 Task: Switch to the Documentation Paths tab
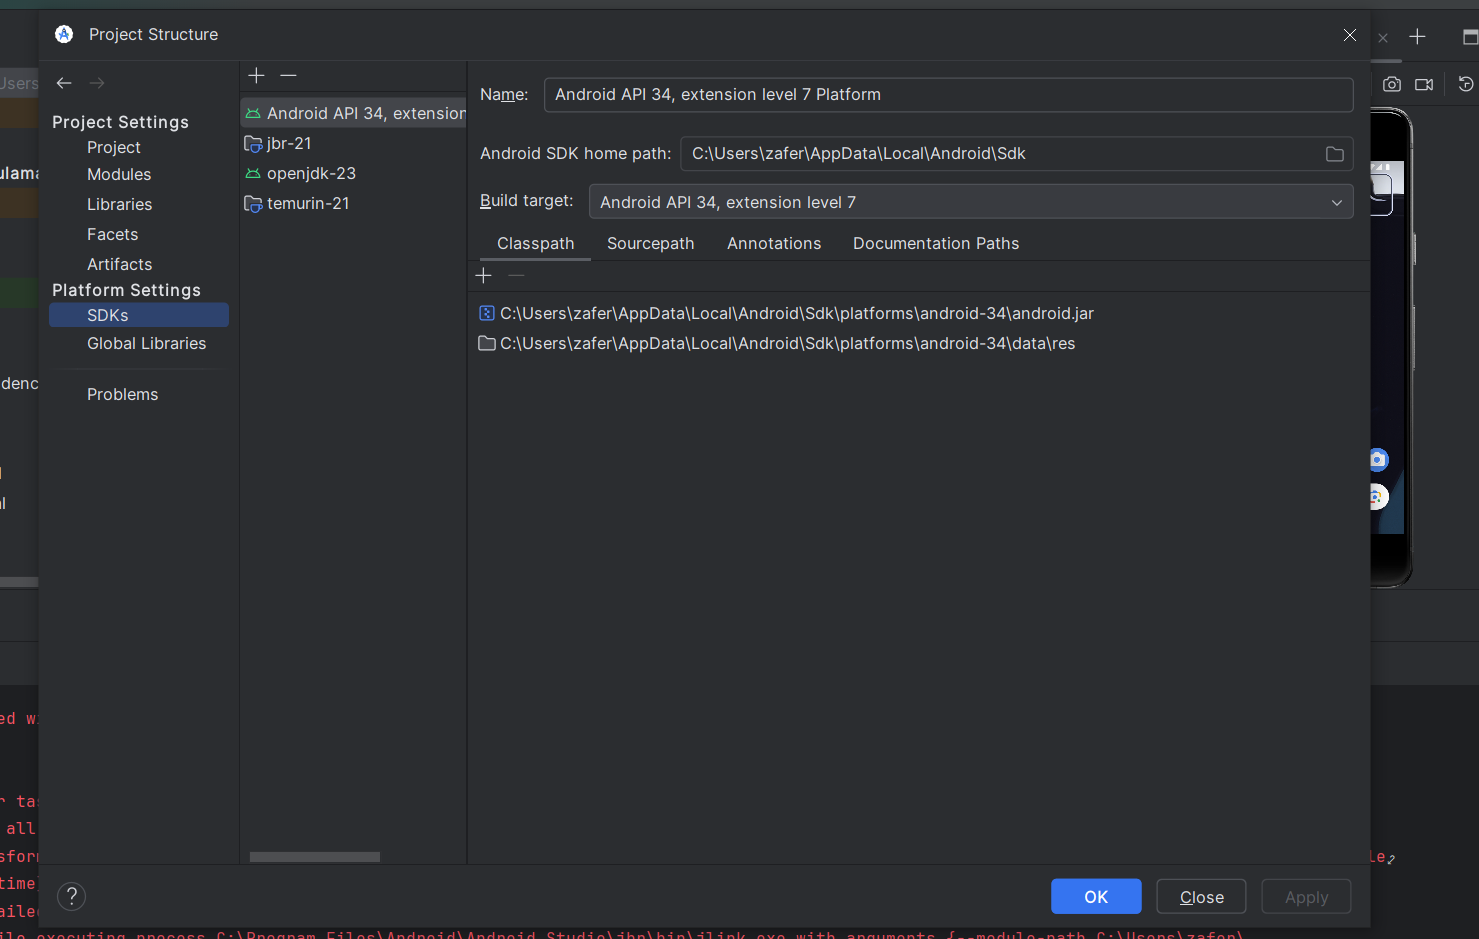click(936, 243)
